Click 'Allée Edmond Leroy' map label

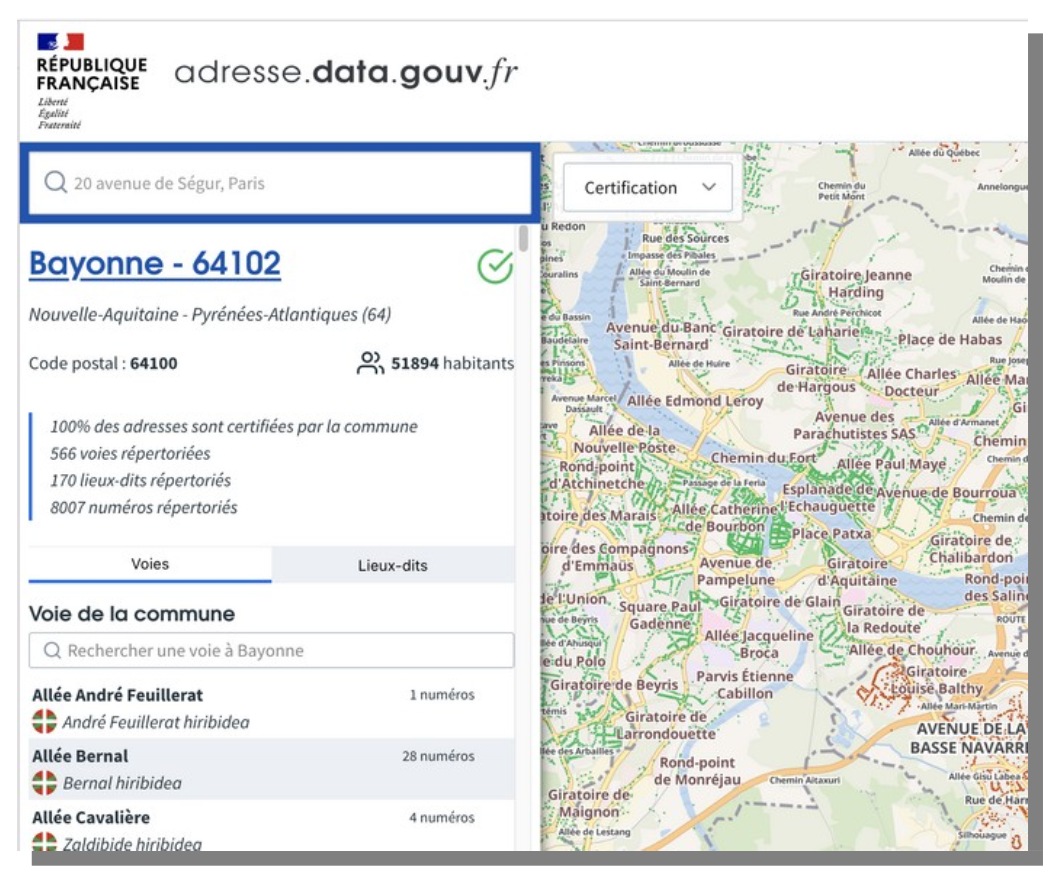coord(695,401)
